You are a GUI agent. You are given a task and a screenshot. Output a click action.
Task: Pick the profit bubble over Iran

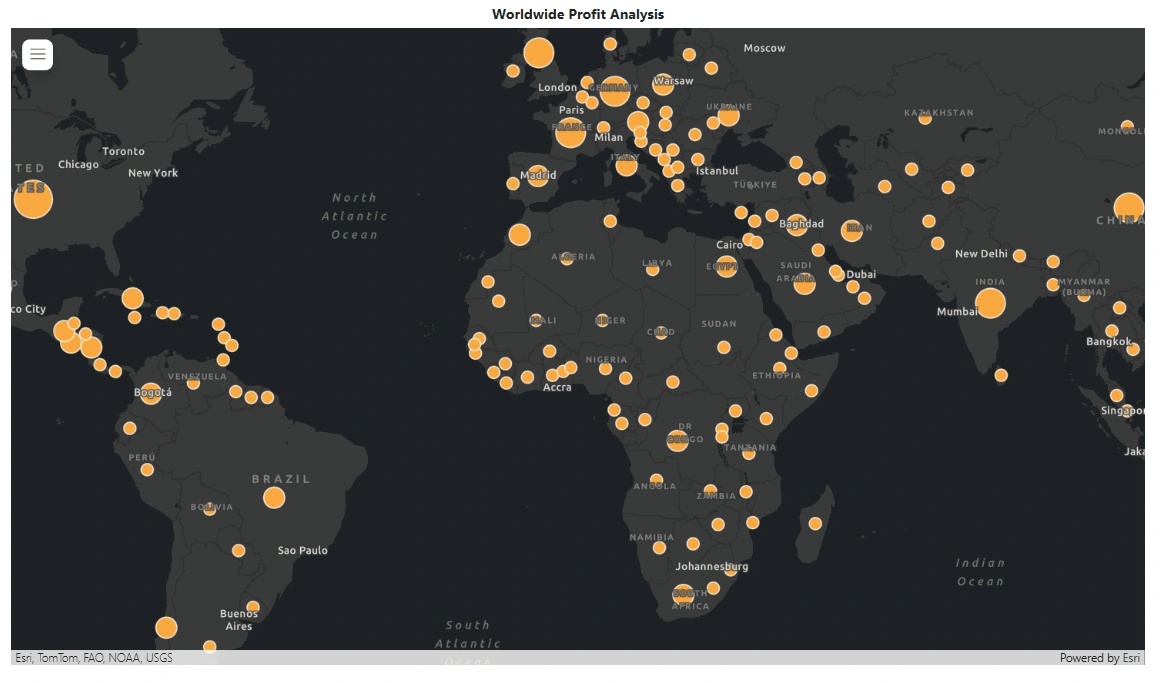pyautogui.click(x=851, y=231)
